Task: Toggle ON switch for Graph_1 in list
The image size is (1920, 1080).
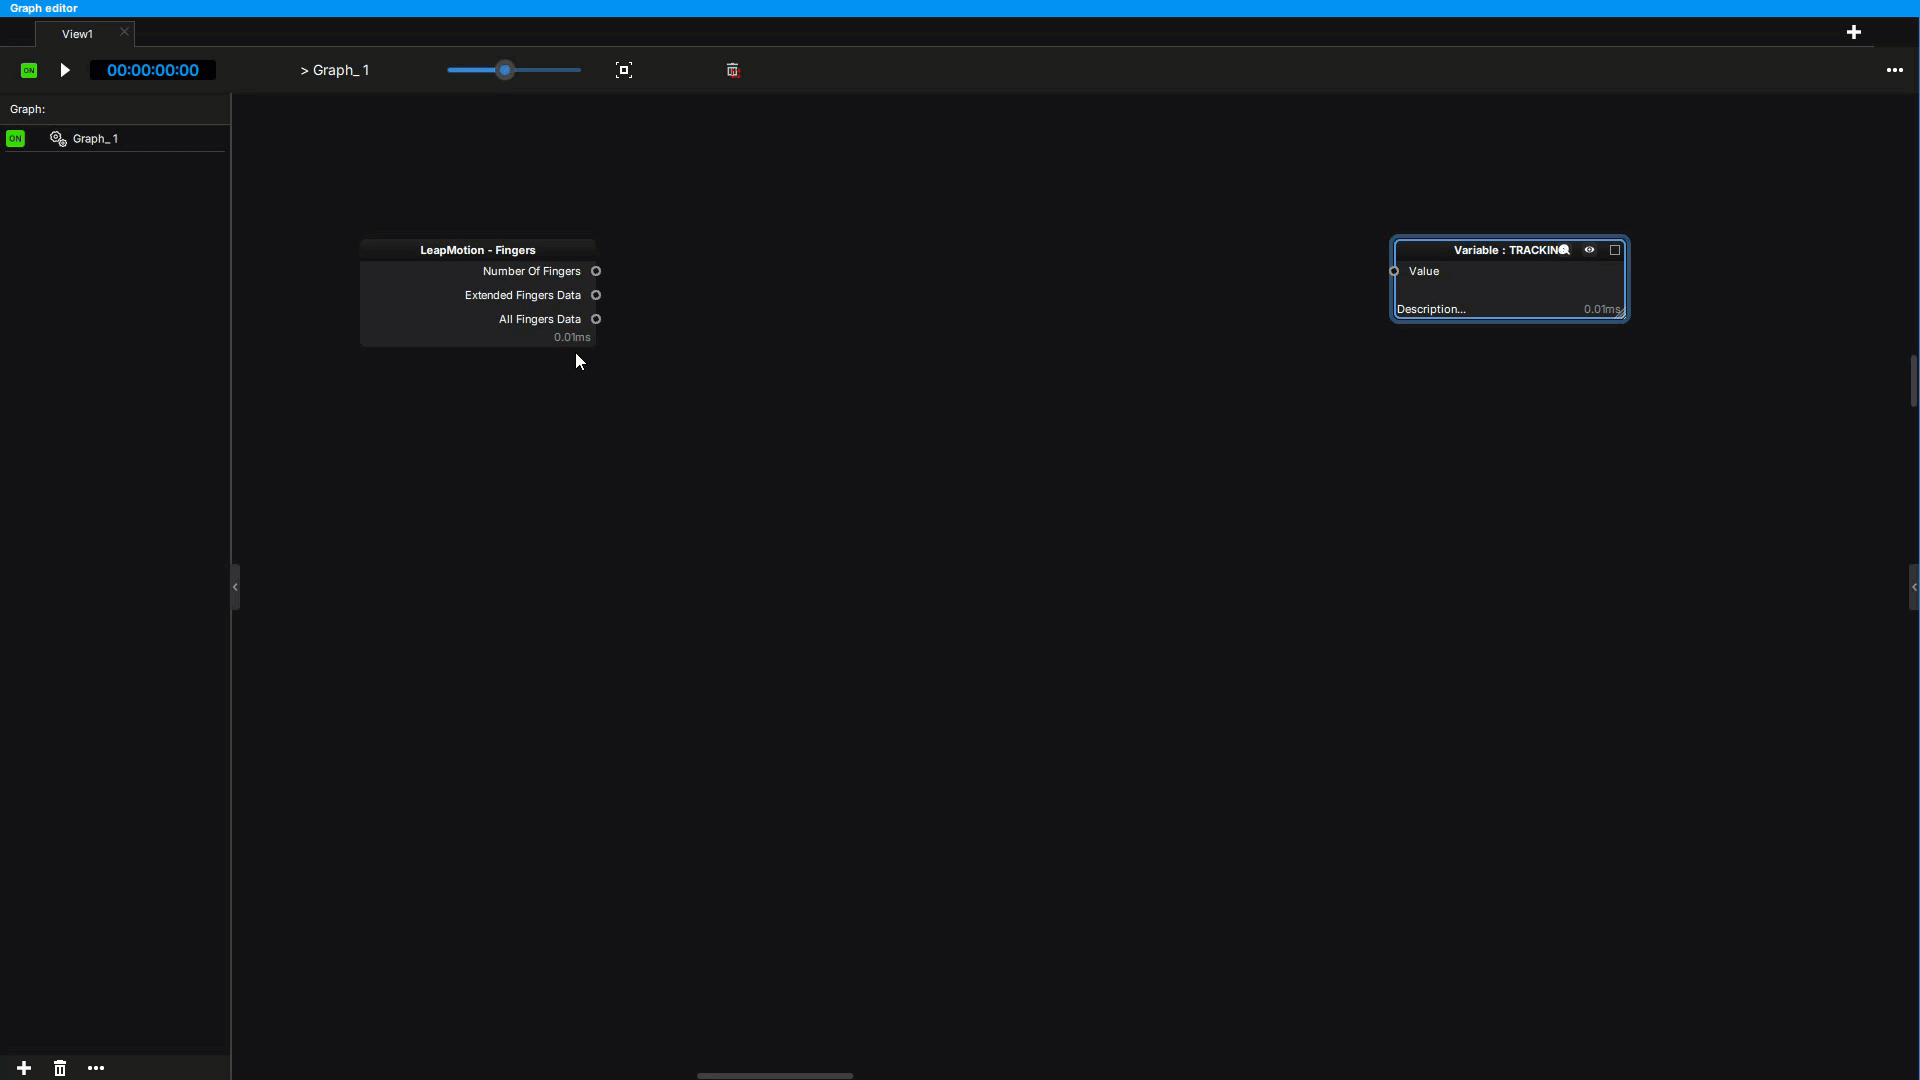Action: click(15, 139)
